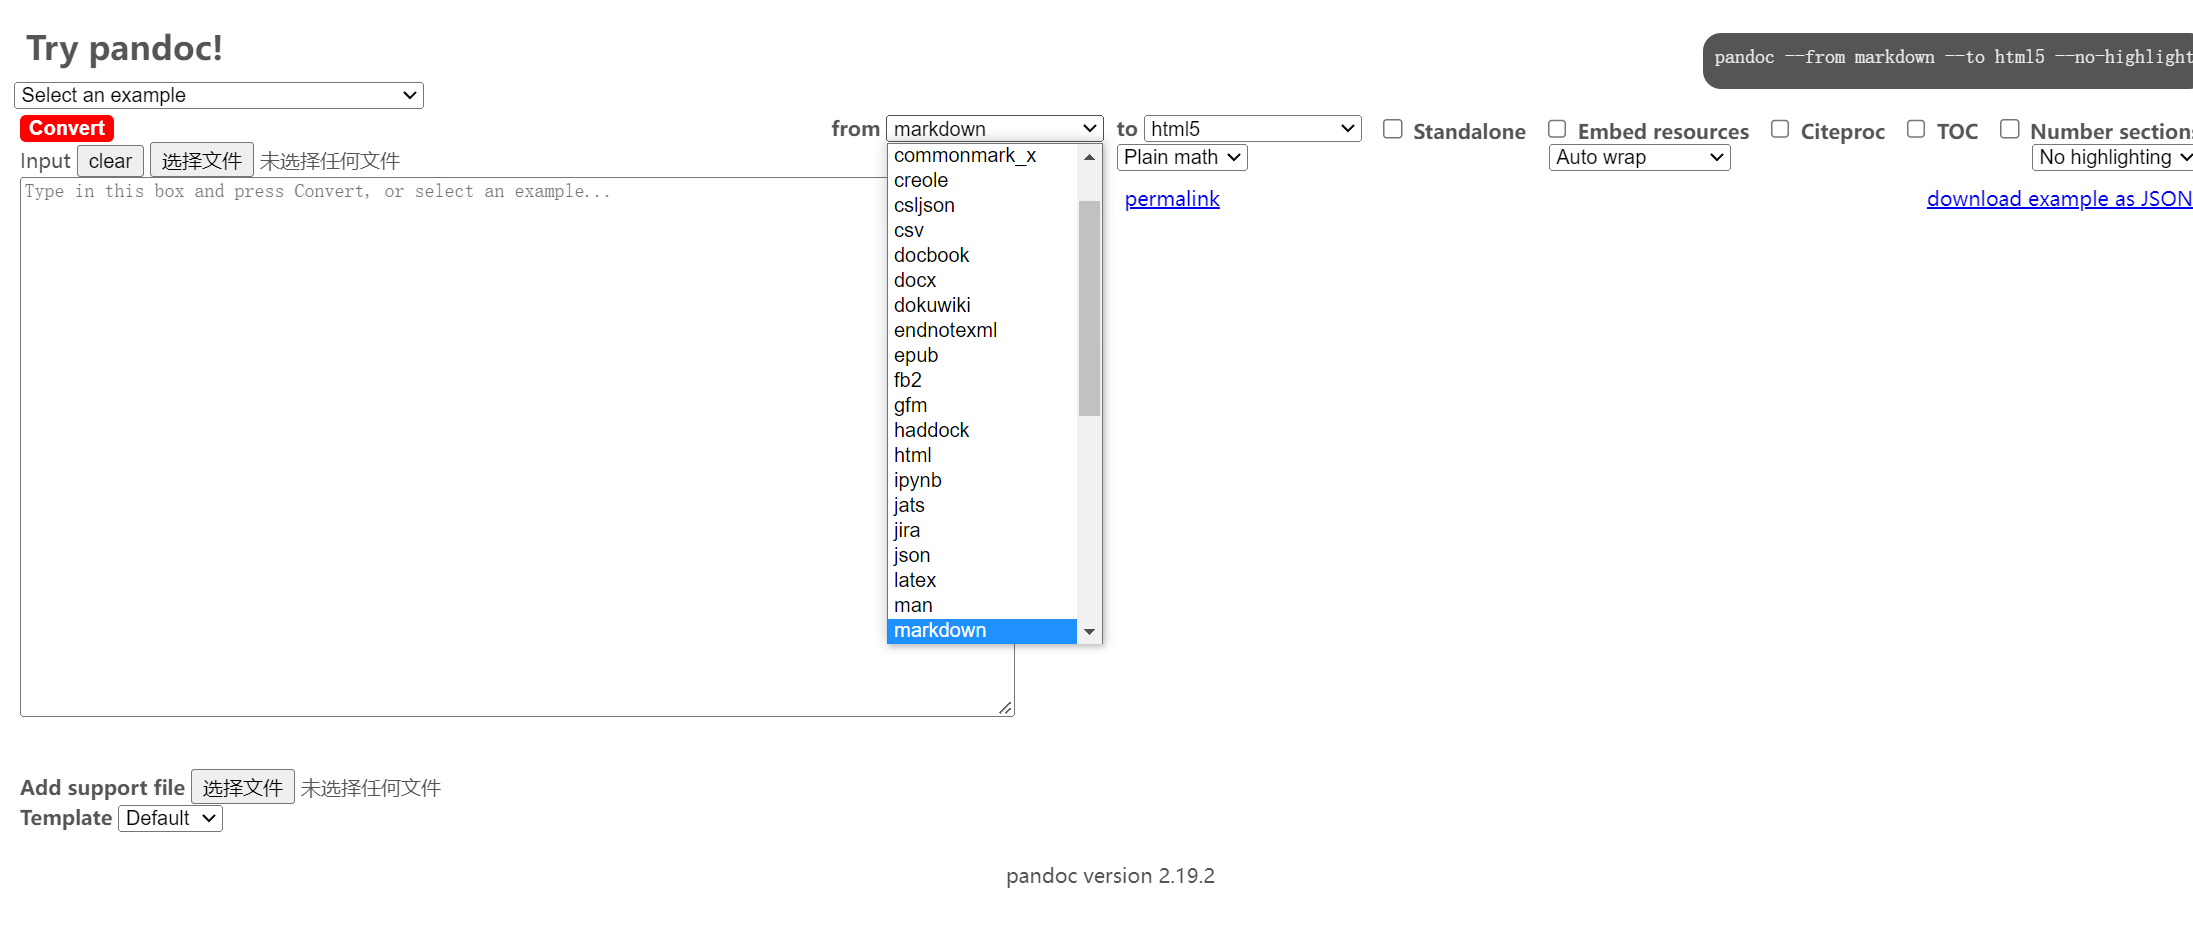Select "latex" from the from format list
Screen dimensions: 2193x927
[914, 580]
